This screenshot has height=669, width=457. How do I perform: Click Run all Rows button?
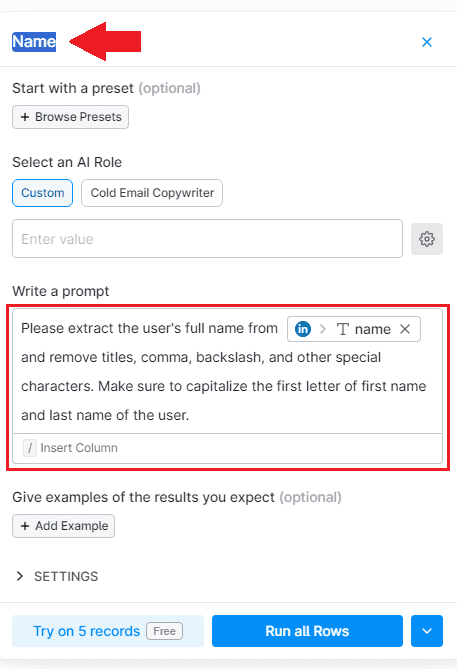(307, 631)
